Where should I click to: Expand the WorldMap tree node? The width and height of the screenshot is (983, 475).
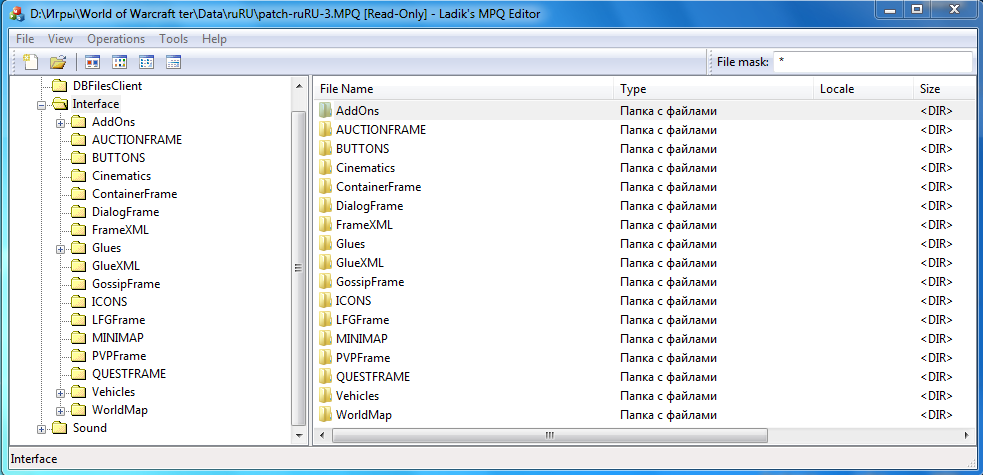pyautogui.click(x=61, y=411)
